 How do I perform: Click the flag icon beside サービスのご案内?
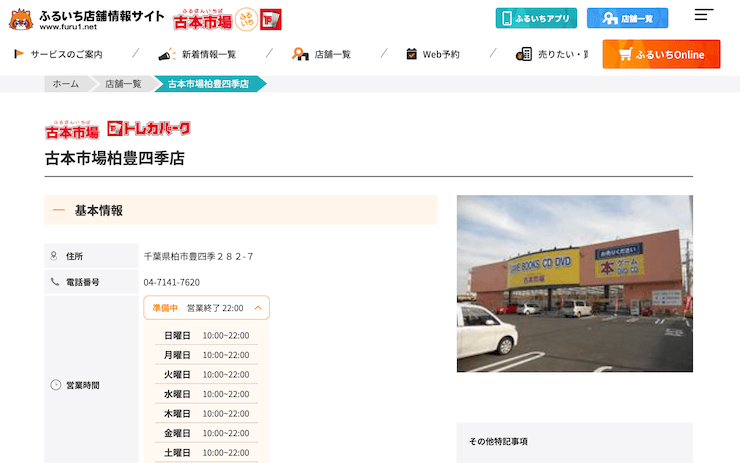19,54
